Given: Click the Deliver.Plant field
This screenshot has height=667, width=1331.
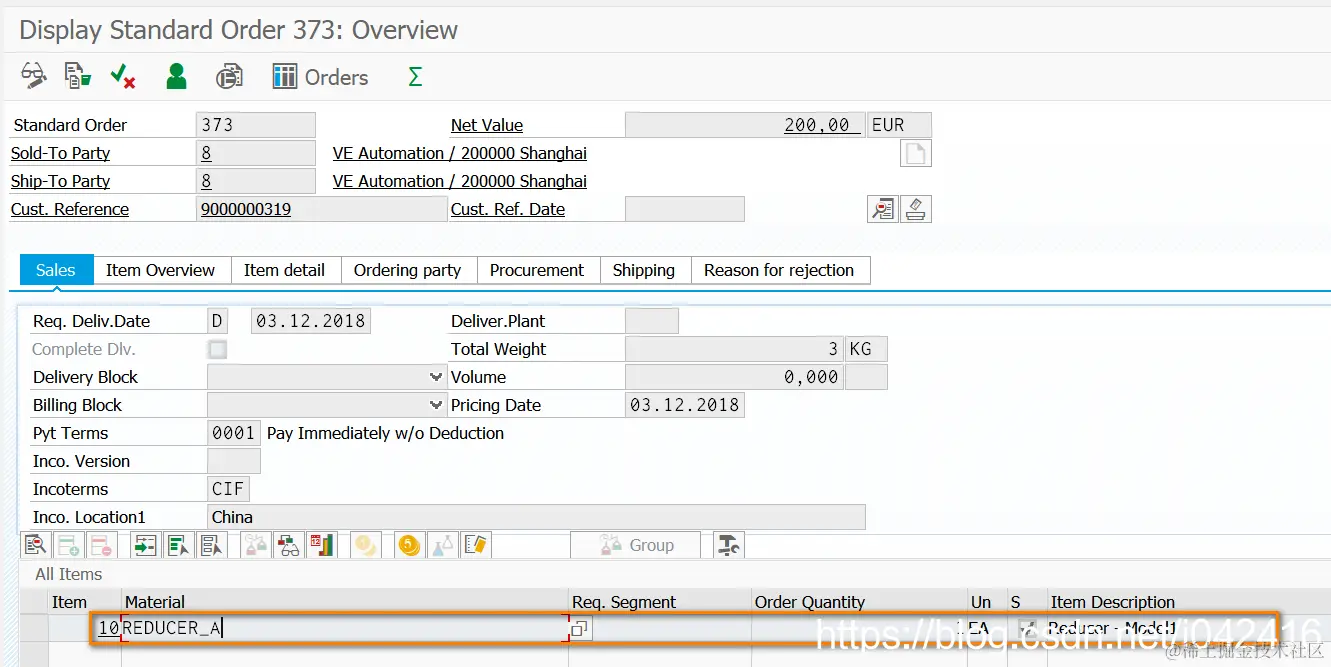Looking at the screenshot, I should (x=652, y=321).
